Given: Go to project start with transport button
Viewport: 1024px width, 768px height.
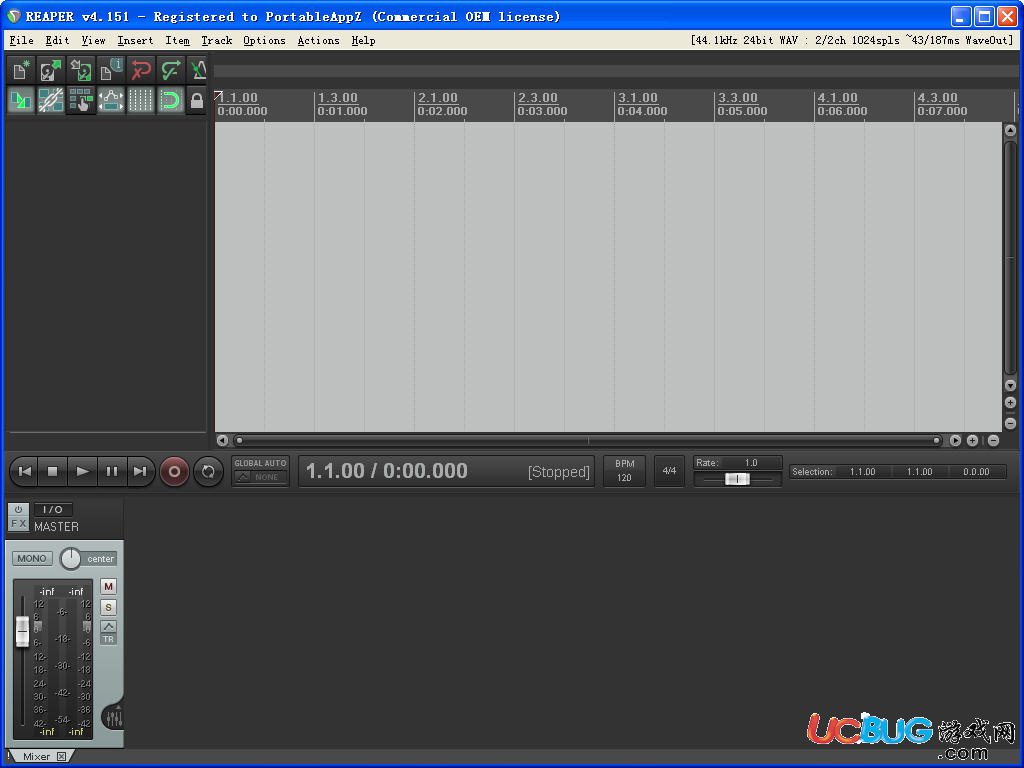Looking at the screenshot, I should pyautogui.click(x=25, y=472).
